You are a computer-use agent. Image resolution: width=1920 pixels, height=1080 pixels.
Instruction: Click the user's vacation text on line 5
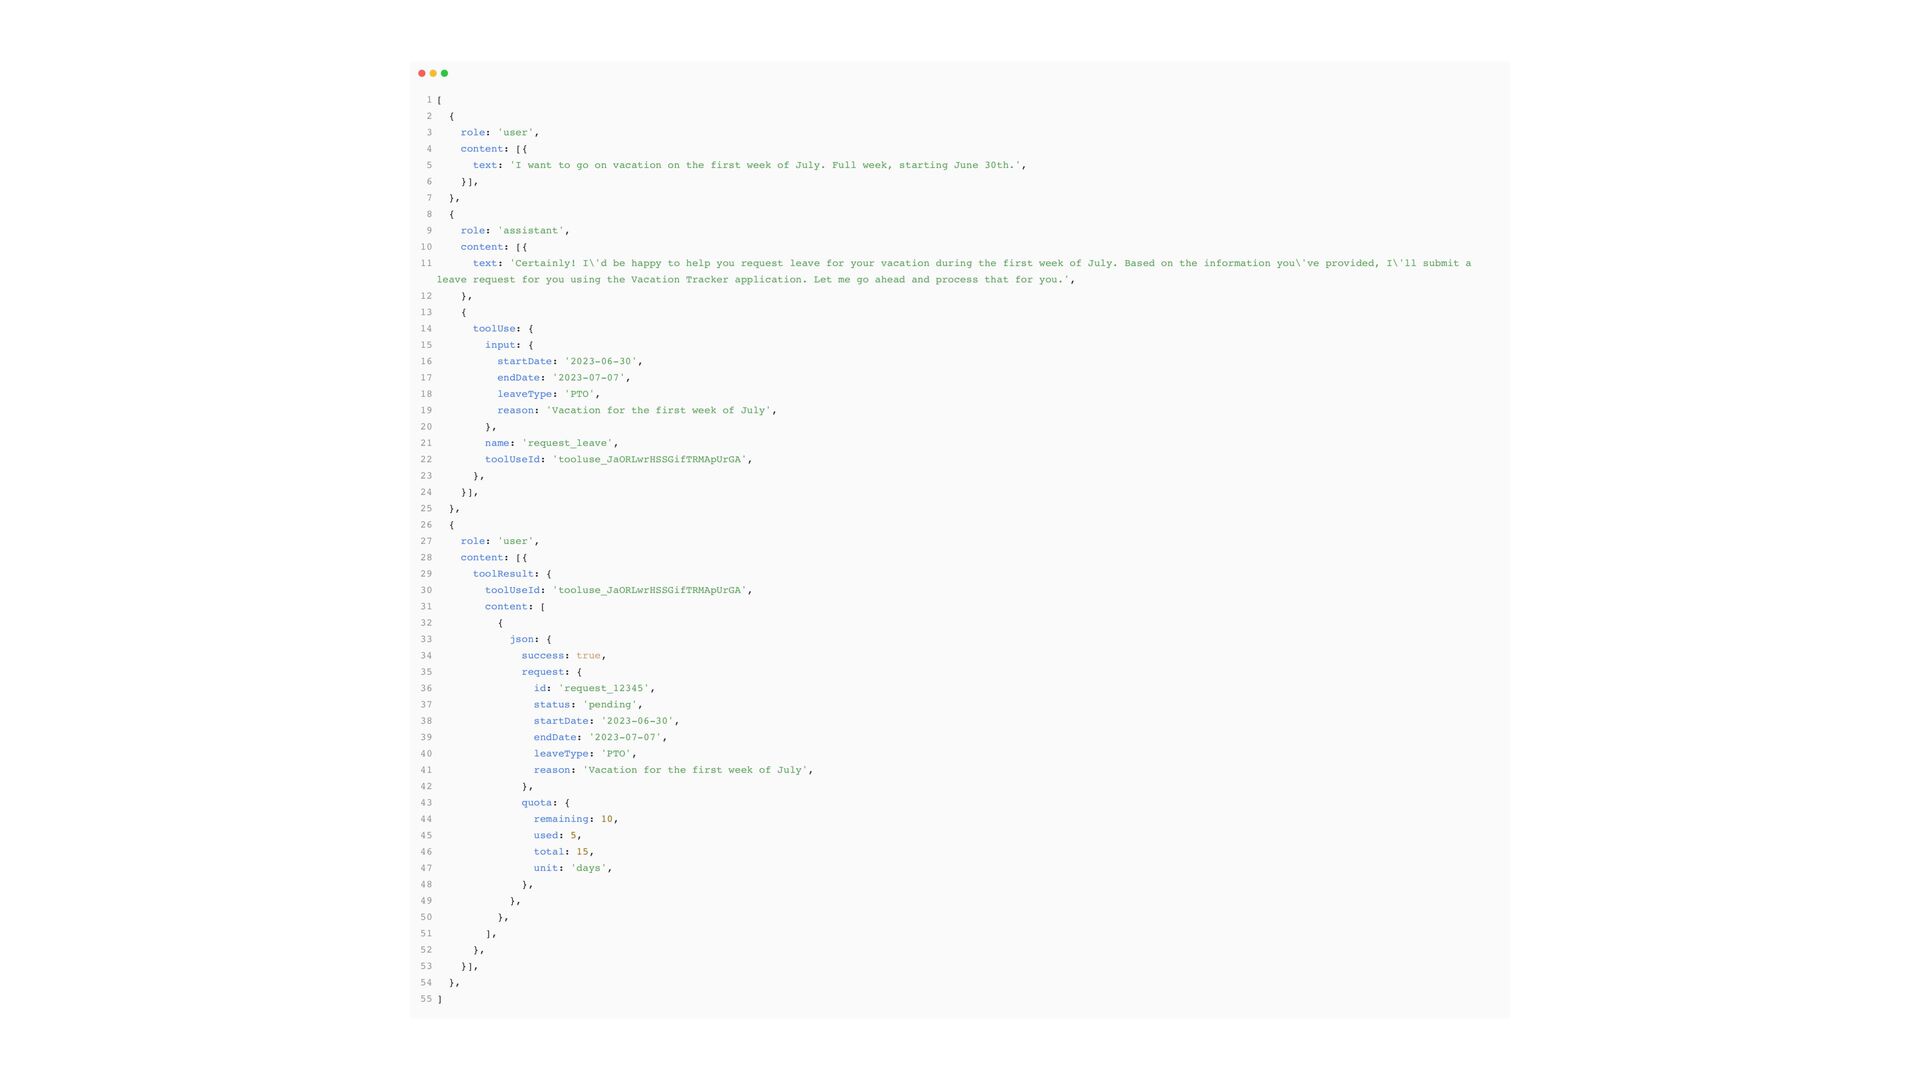point(766,165)
